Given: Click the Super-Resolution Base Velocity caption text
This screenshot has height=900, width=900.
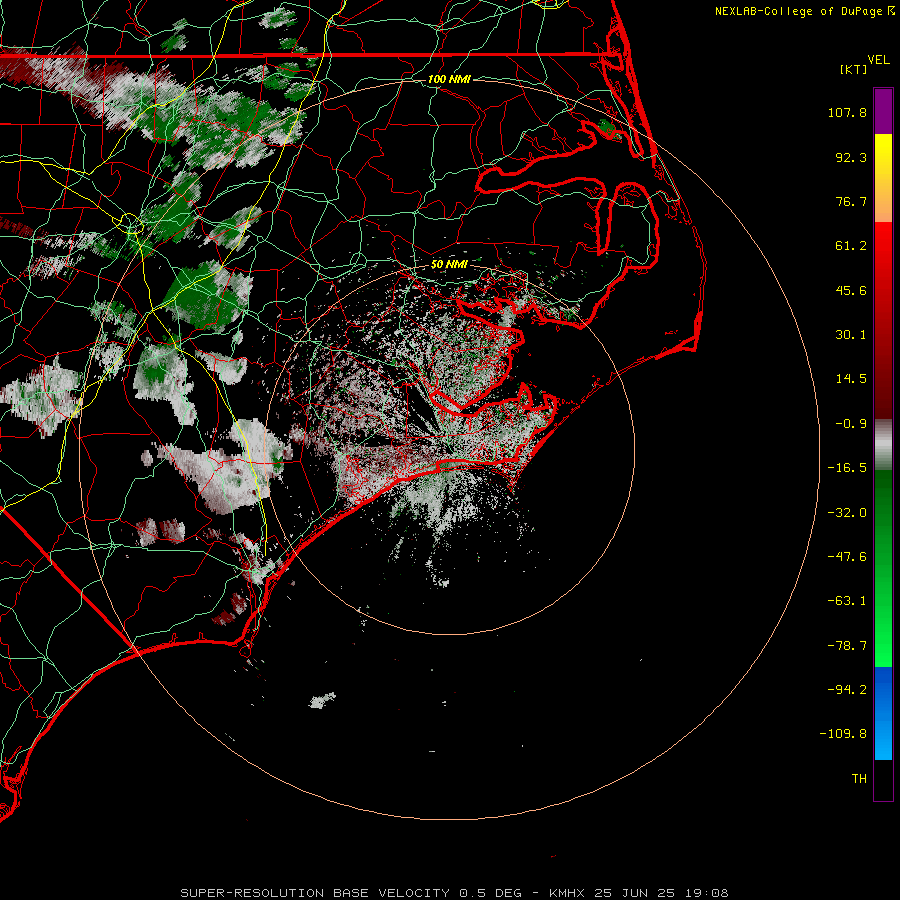Looking at the screenshot, I should (454, 893).
